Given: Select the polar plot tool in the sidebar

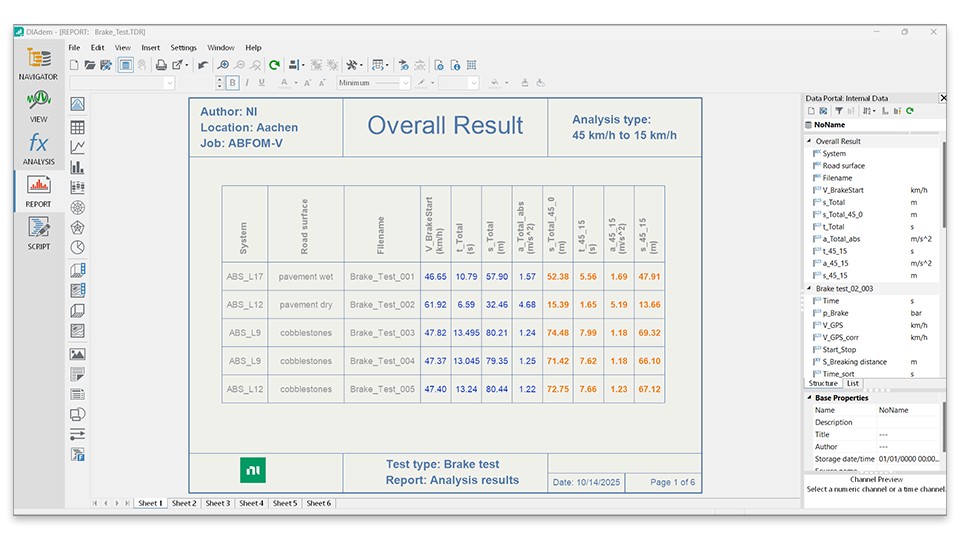Looking at the screenshot, I should 78,207.
